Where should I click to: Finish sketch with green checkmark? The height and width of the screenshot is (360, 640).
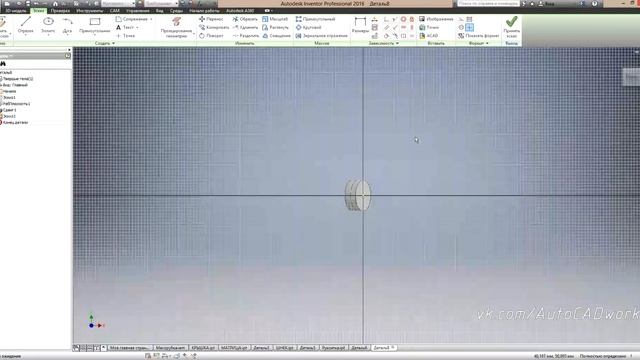point(511,27)
